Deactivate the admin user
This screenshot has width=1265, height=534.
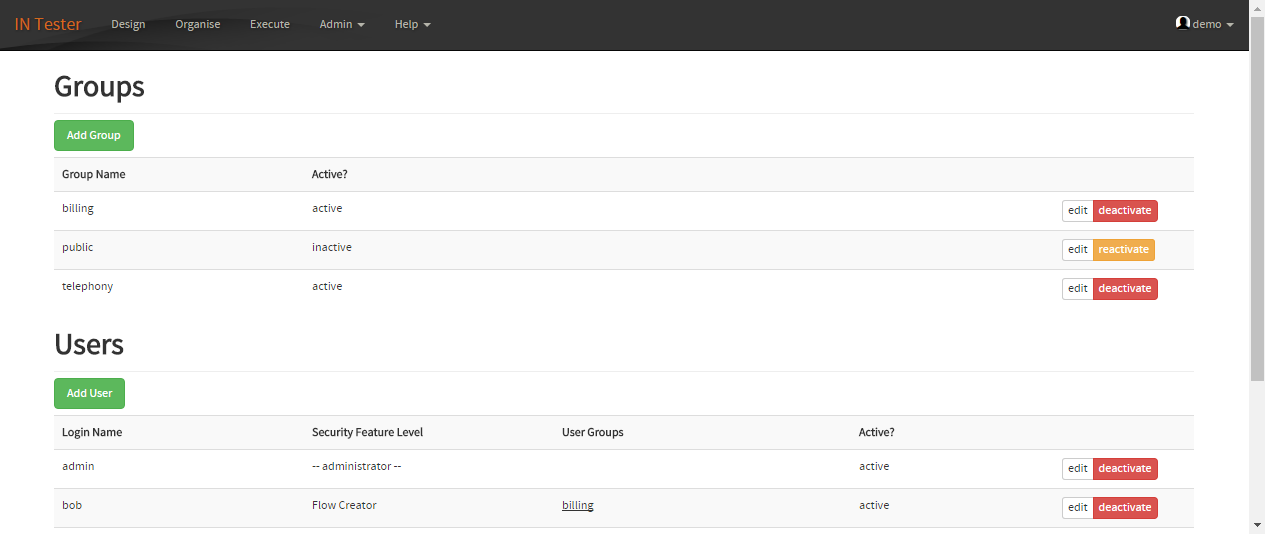click(x=1125, y=468)
